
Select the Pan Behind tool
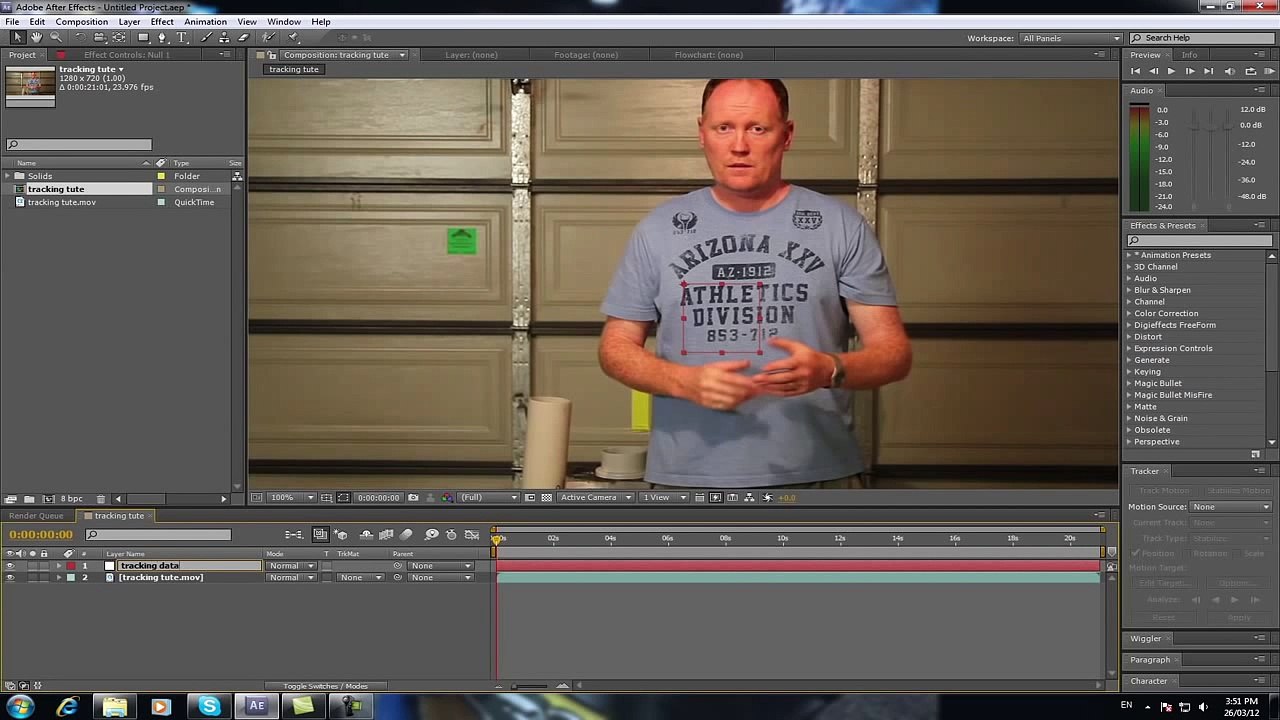point(118,37)
